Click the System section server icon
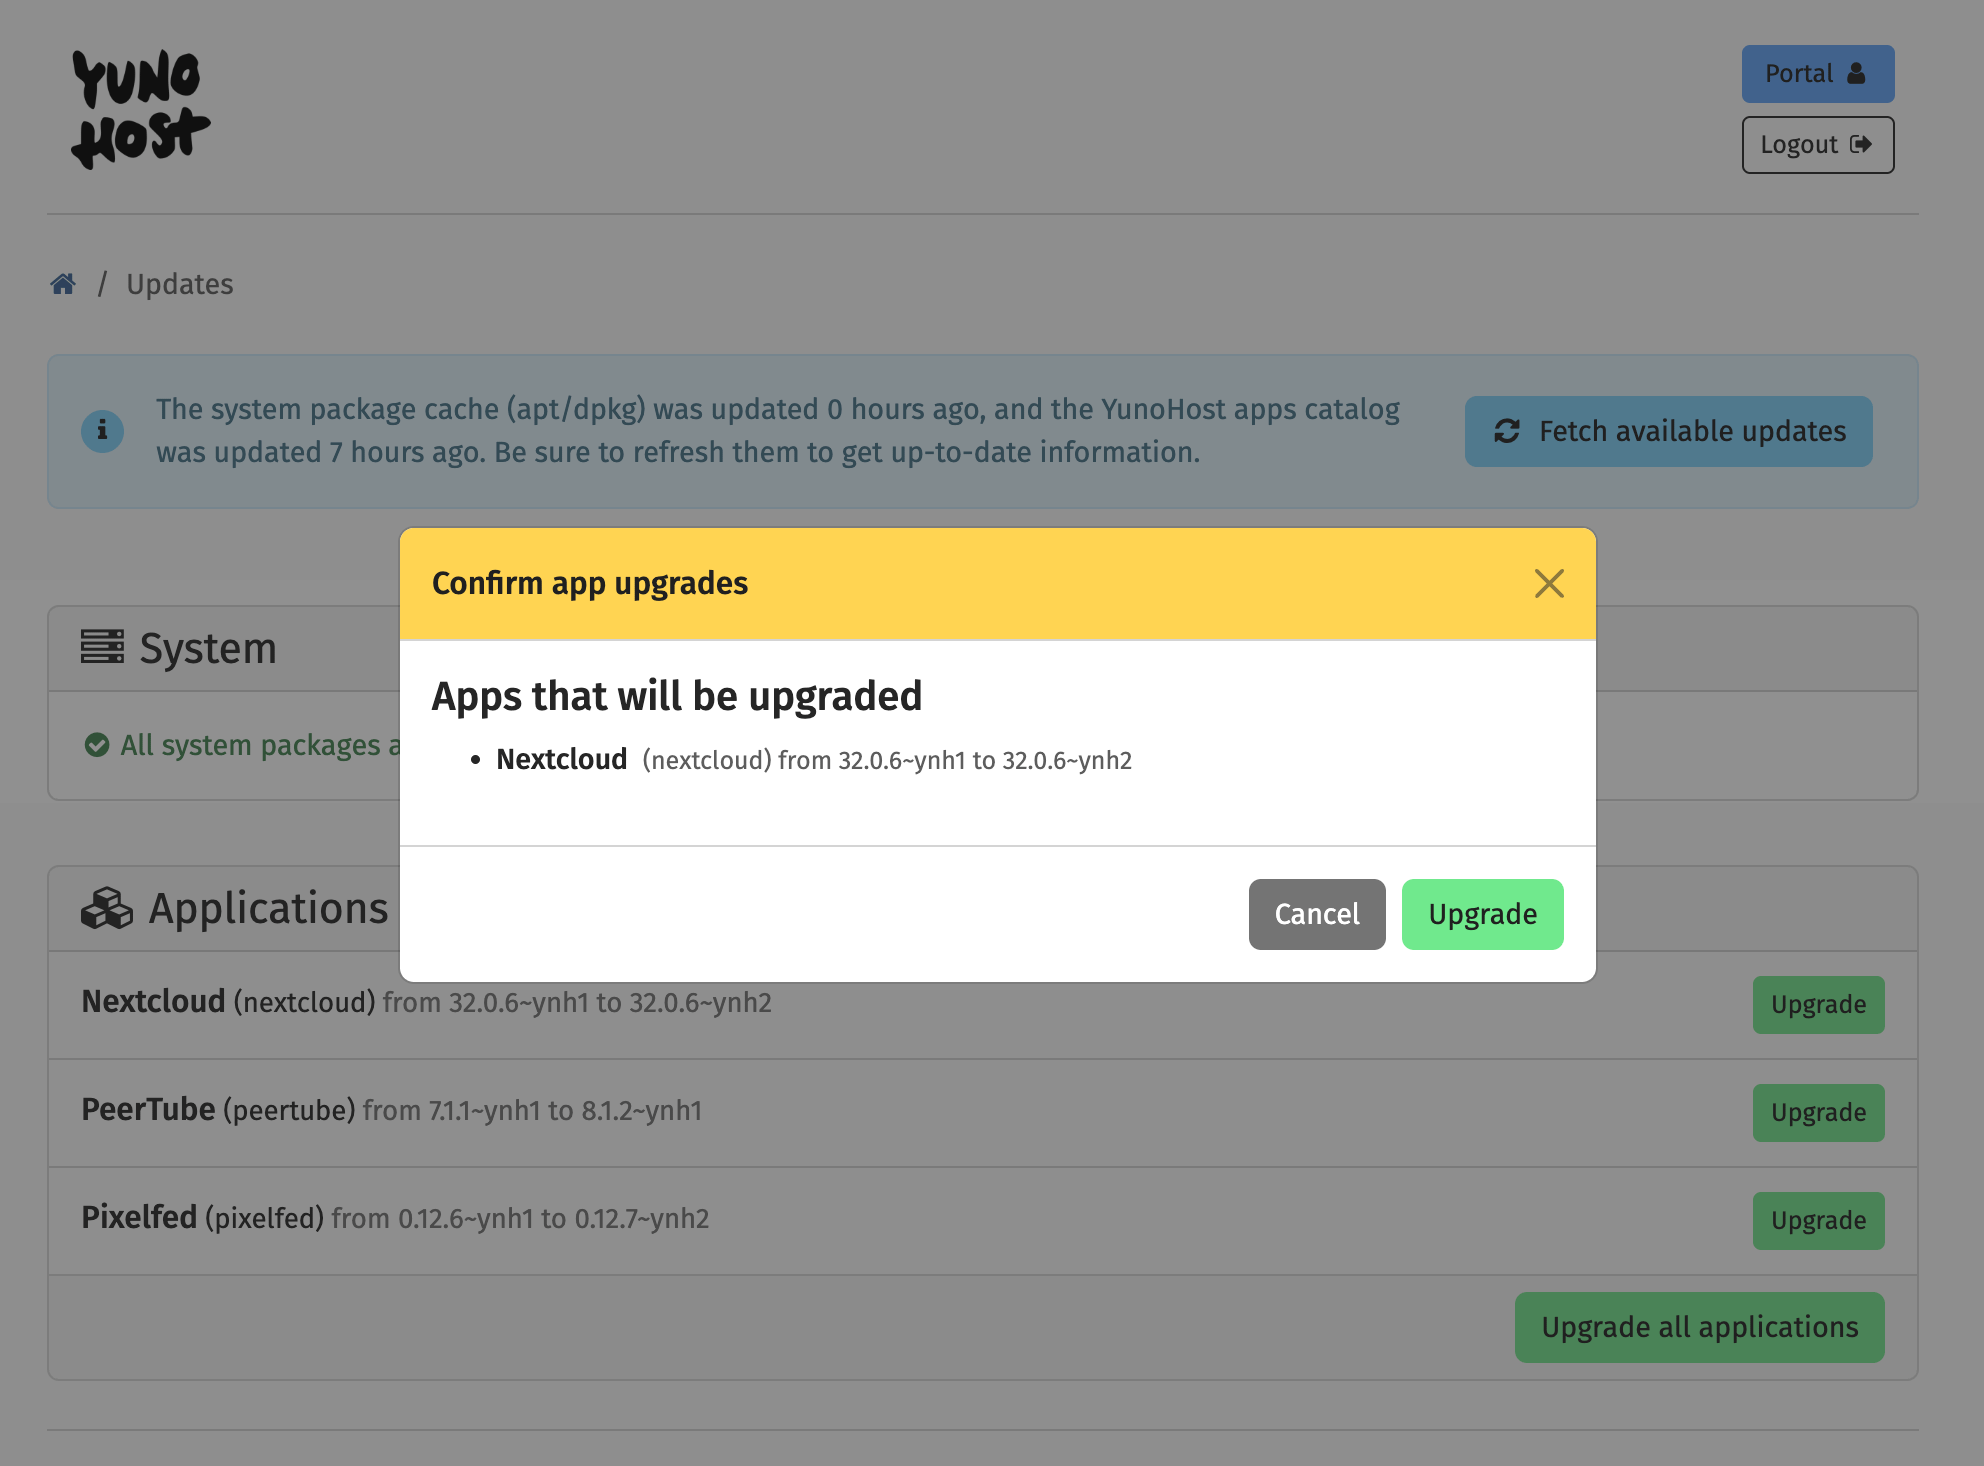The width and height of the screenshot is (1984, 1466). [x=101, y=647]
